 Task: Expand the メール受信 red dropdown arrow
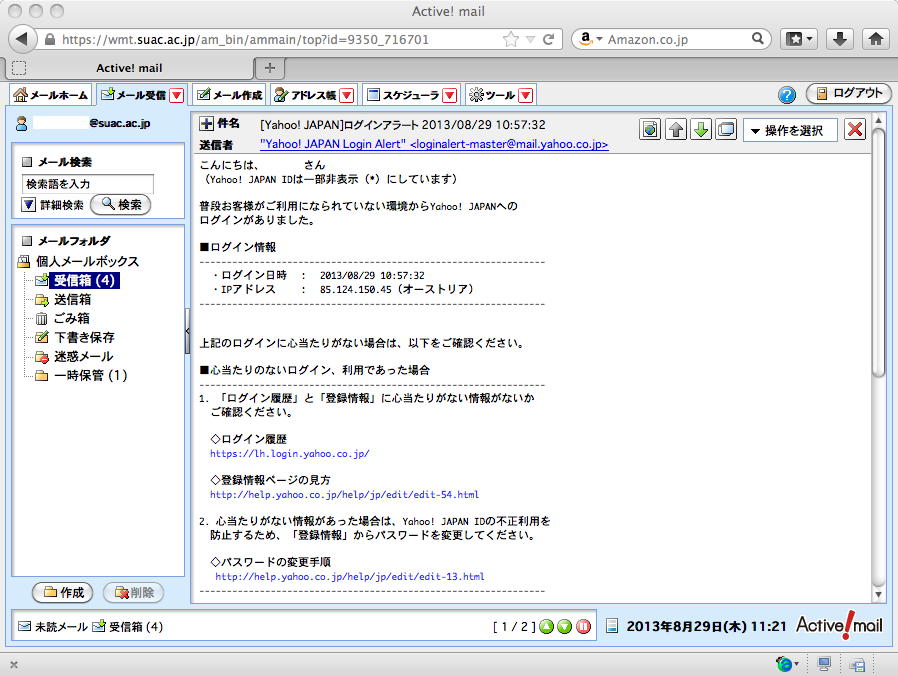click(177, 95)
